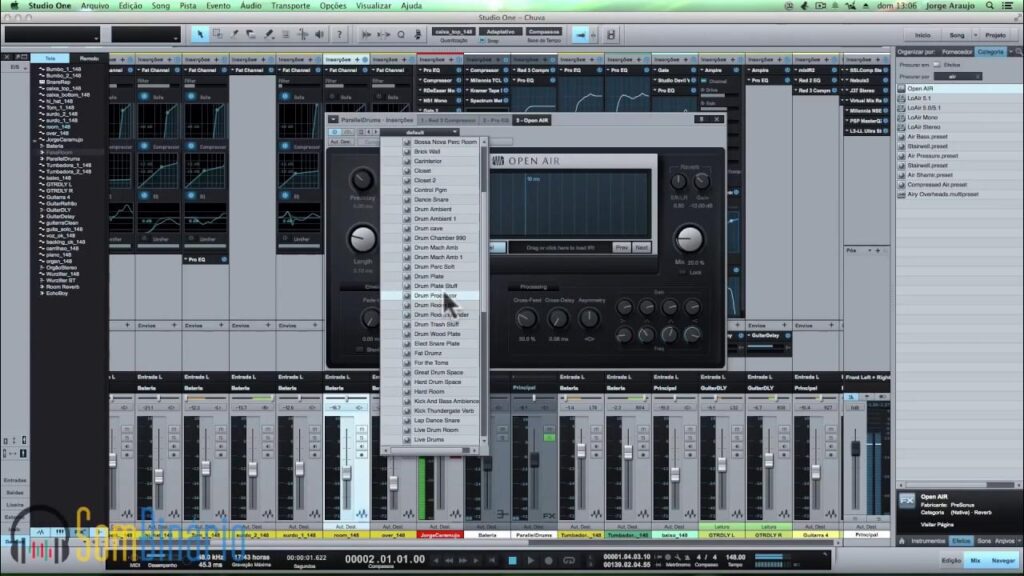1024x576 pixels.
Task: Open the notification center list icon
Action: (1008, 5)
